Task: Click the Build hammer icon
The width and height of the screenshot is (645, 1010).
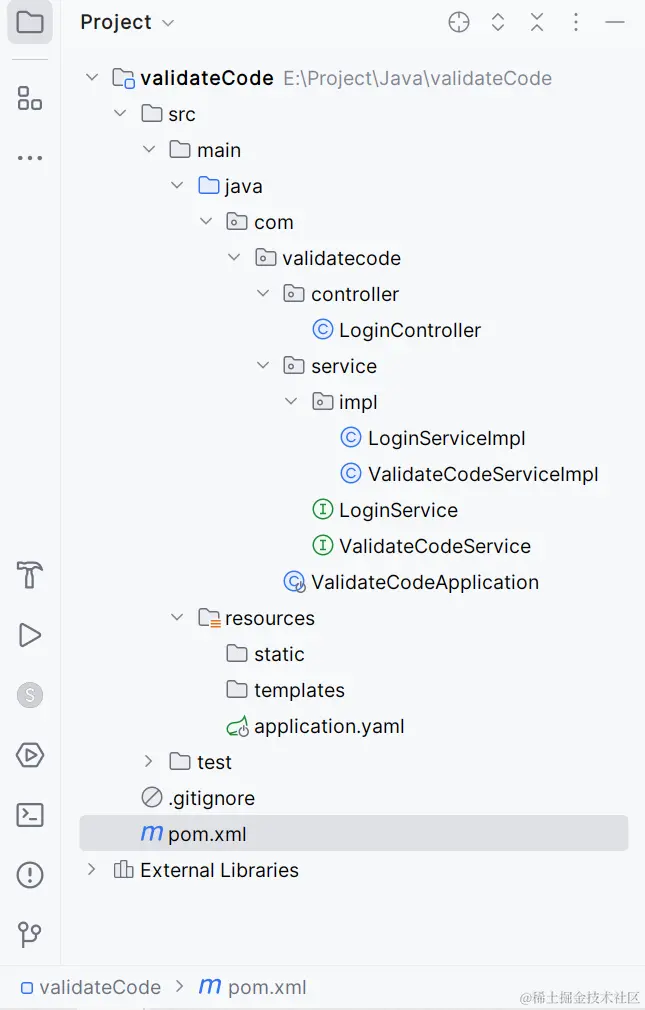Action: point(30,575)
